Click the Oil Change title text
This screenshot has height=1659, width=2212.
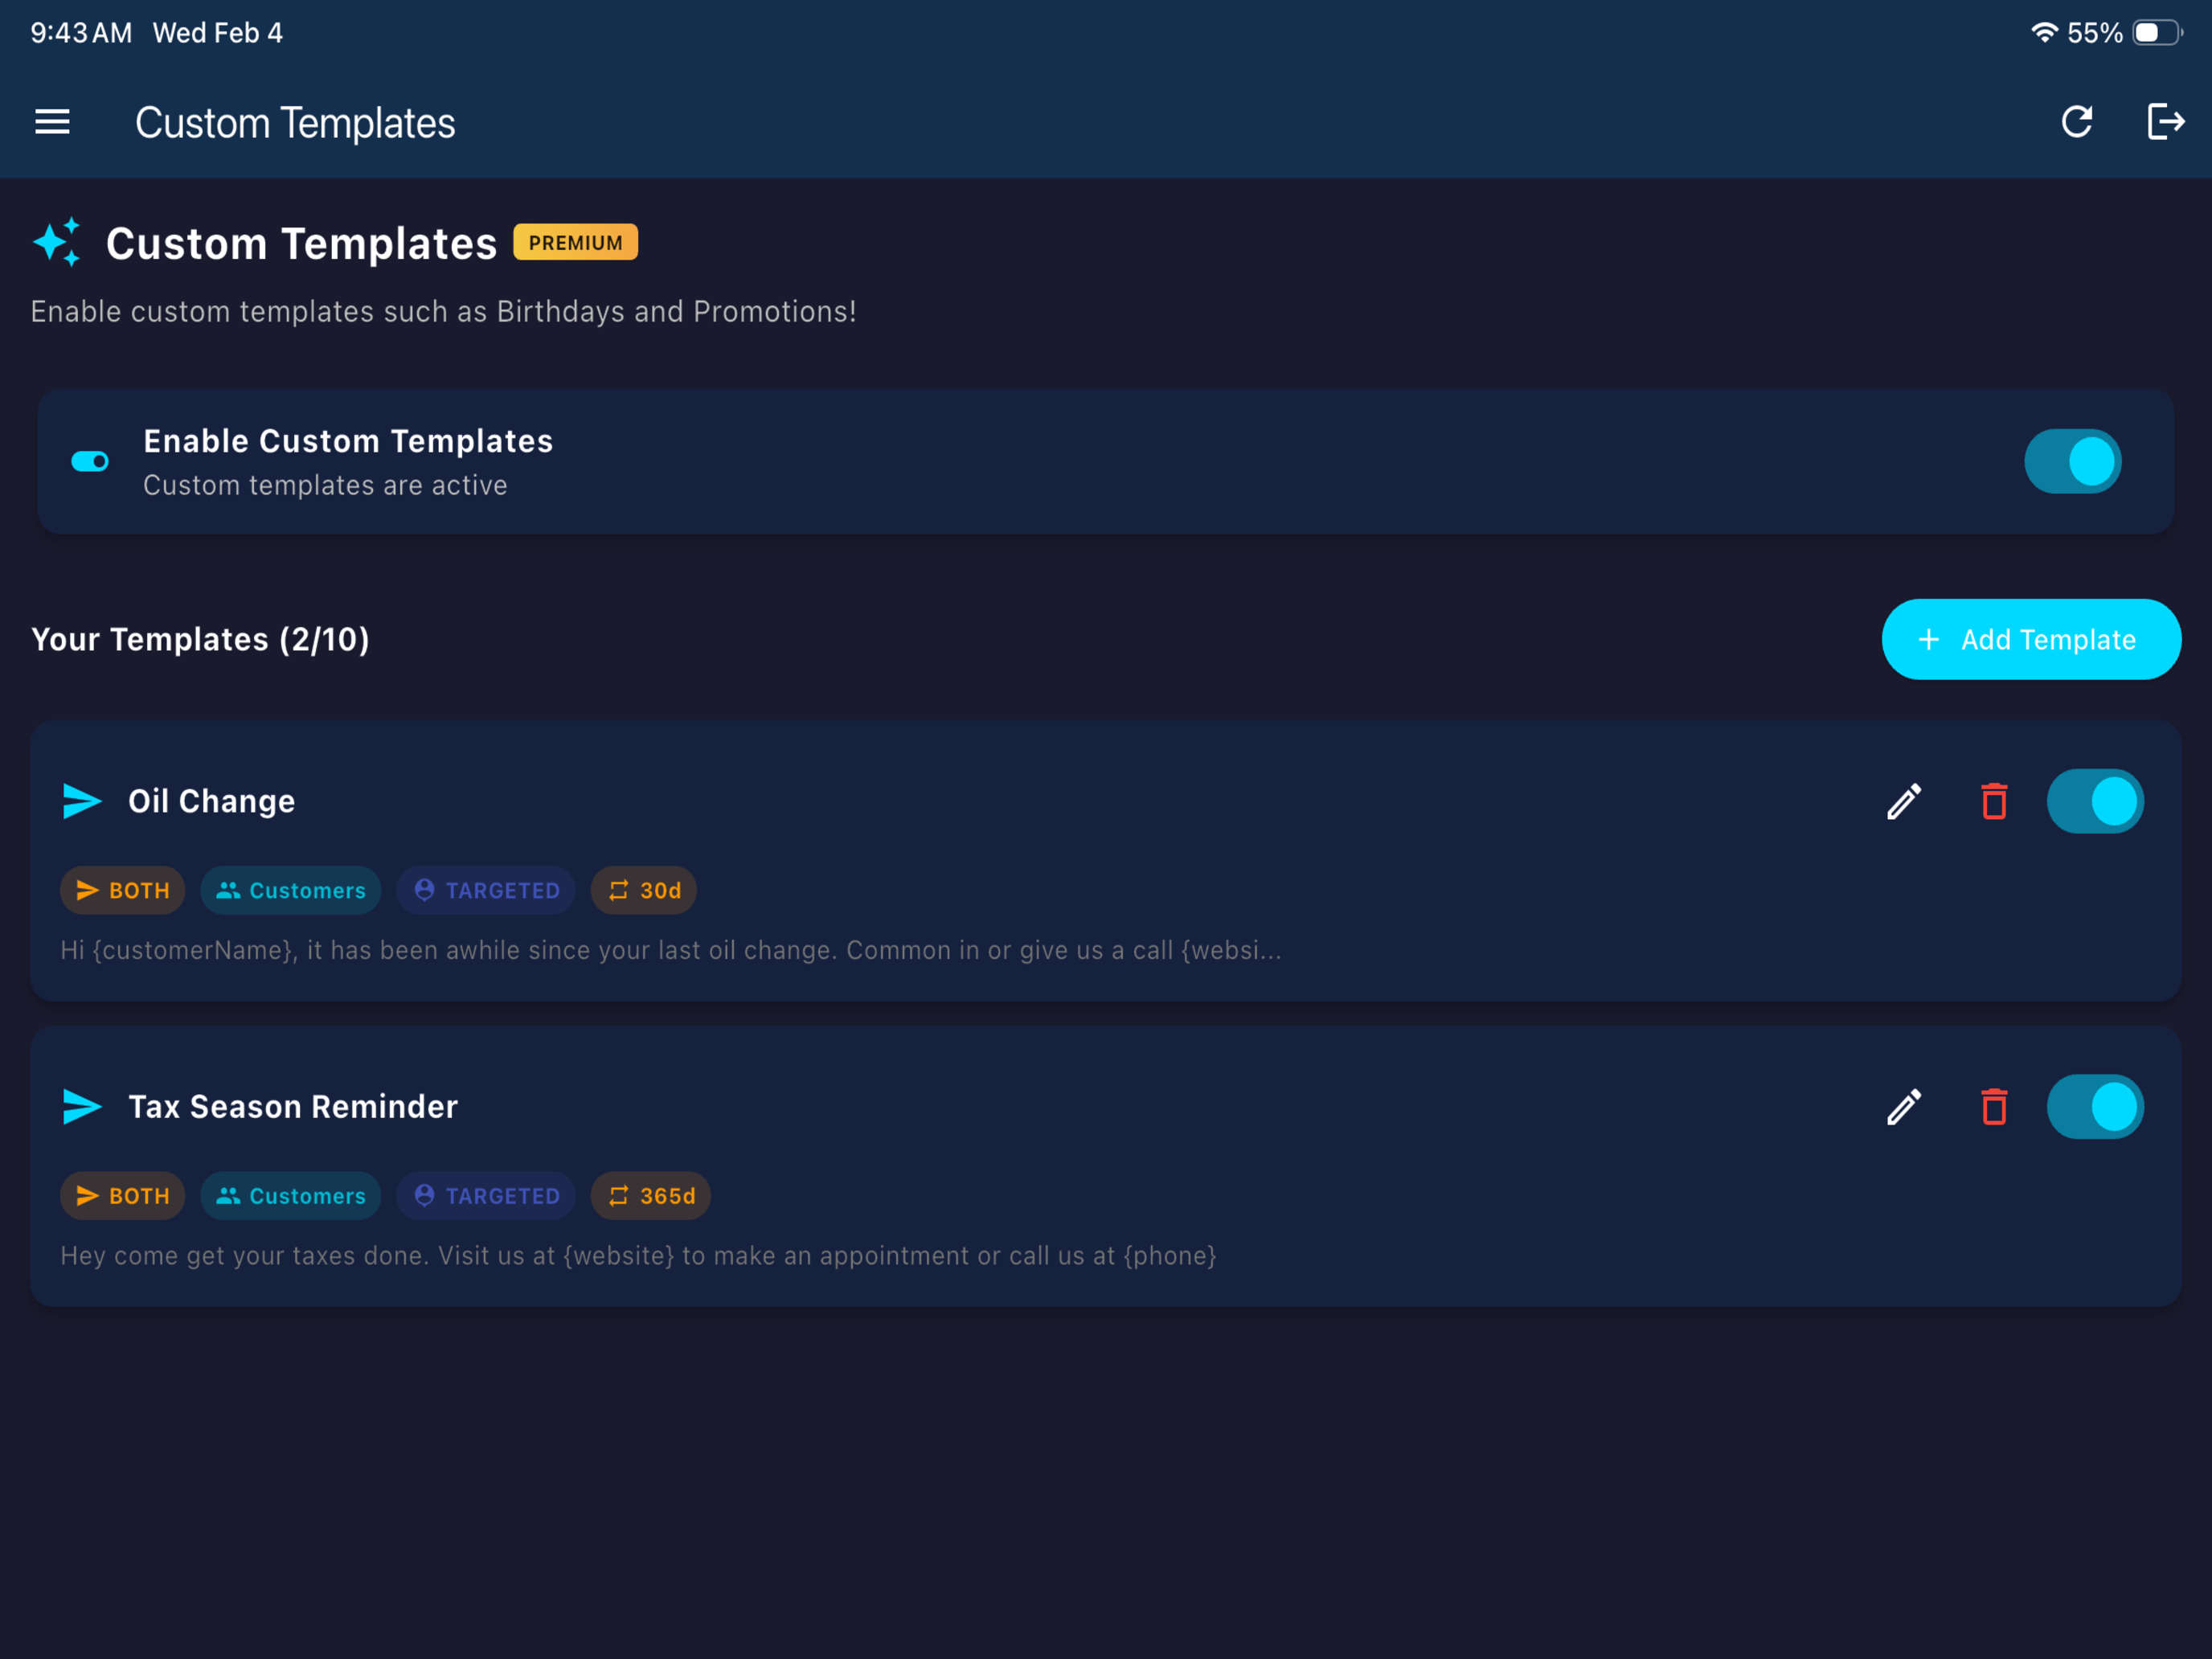pos(212,801)
